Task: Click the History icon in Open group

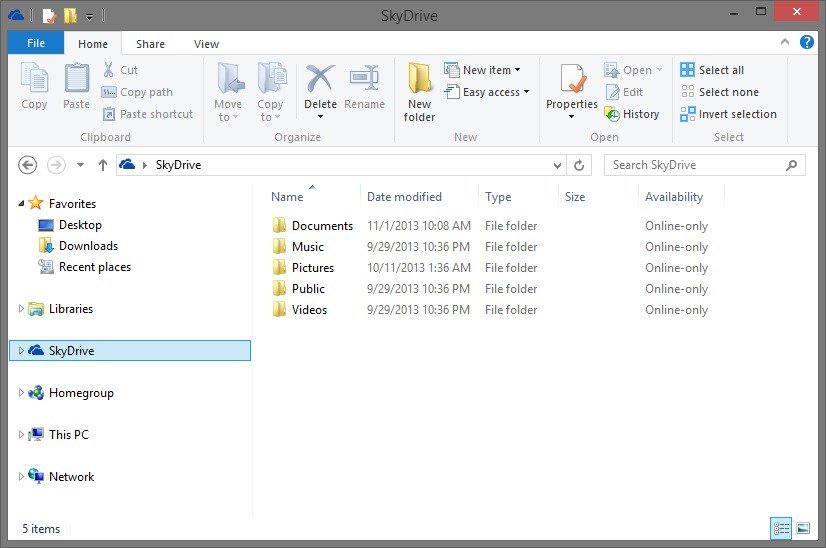Action: click(x=613, y=114)
